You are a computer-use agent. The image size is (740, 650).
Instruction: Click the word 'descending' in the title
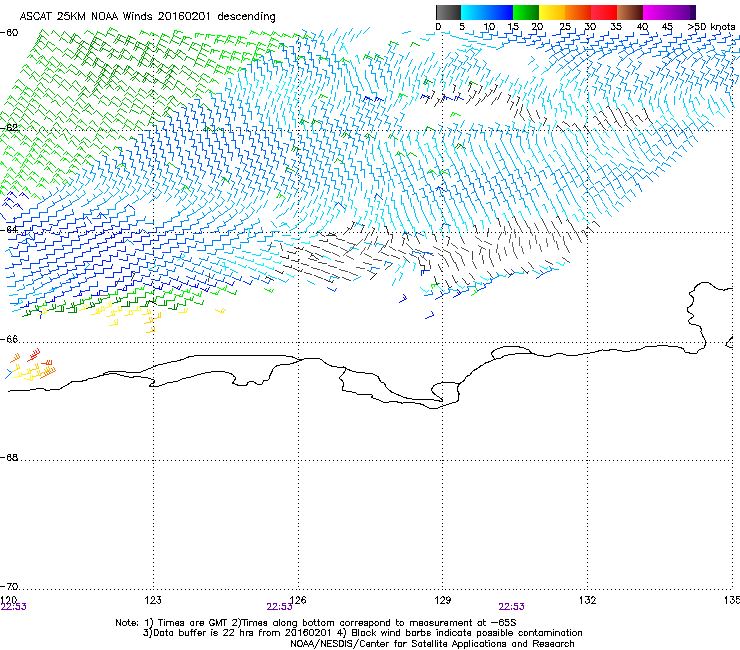point(246,17)
